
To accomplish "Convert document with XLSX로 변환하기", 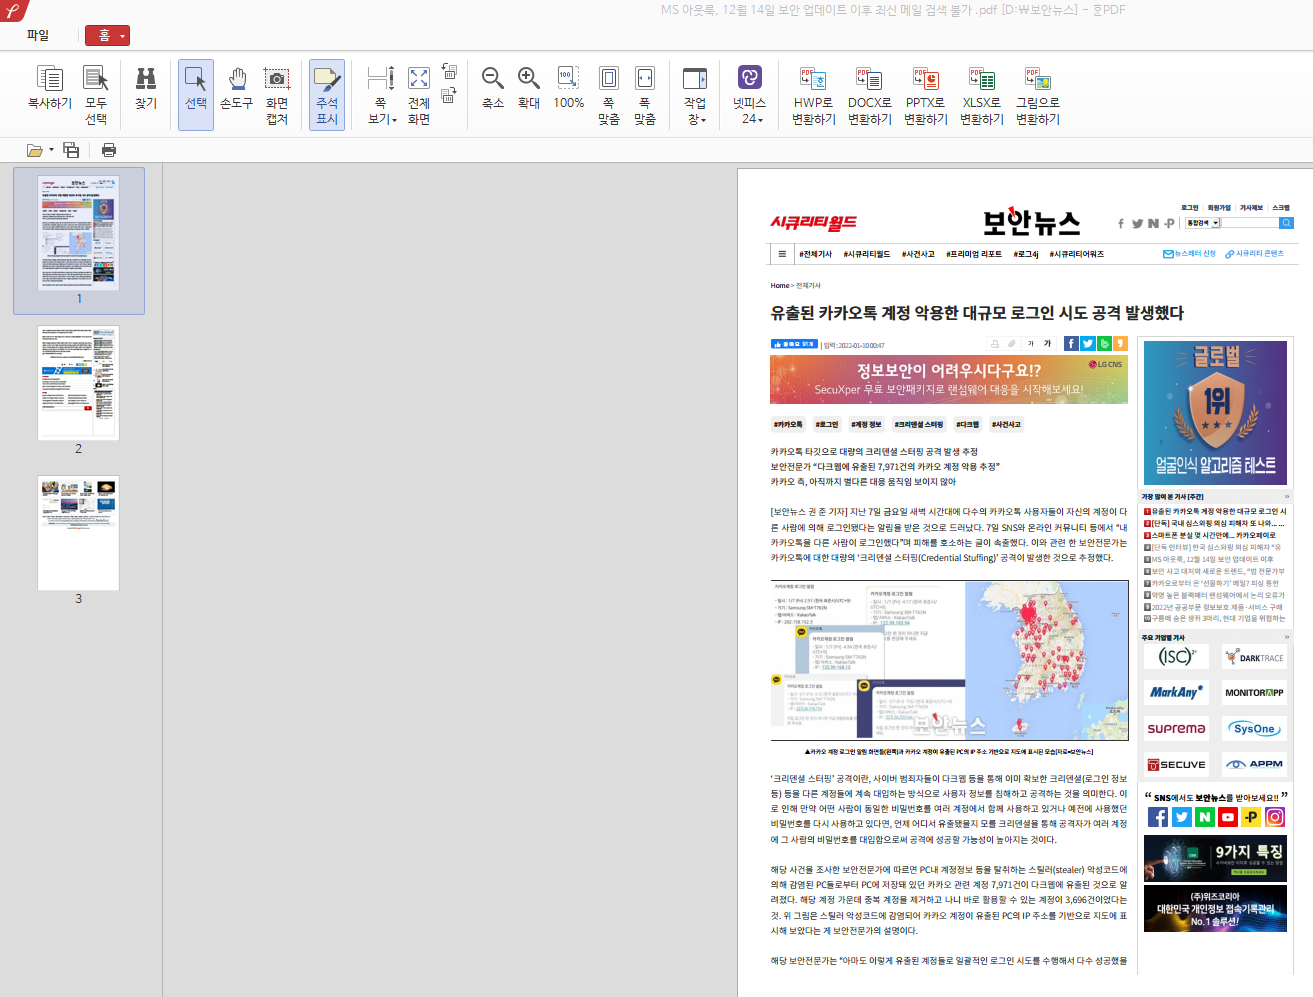I will (982, 95).
